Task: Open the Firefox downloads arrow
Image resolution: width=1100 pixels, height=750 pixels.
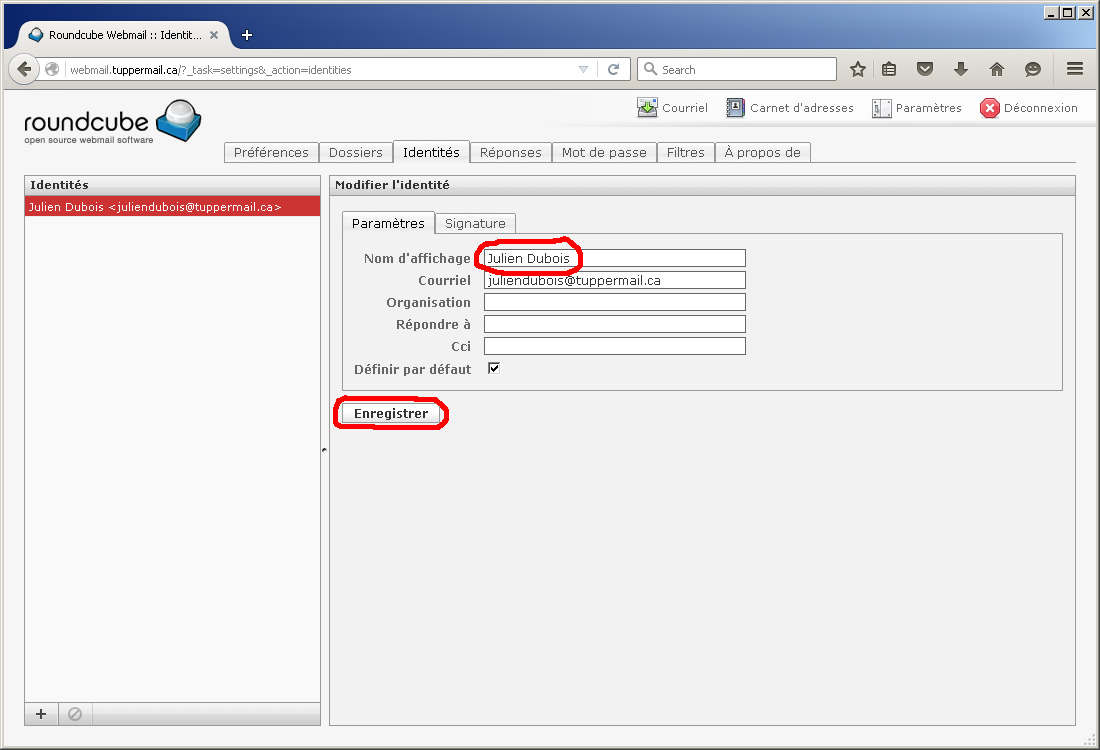Action: [961, 69]
